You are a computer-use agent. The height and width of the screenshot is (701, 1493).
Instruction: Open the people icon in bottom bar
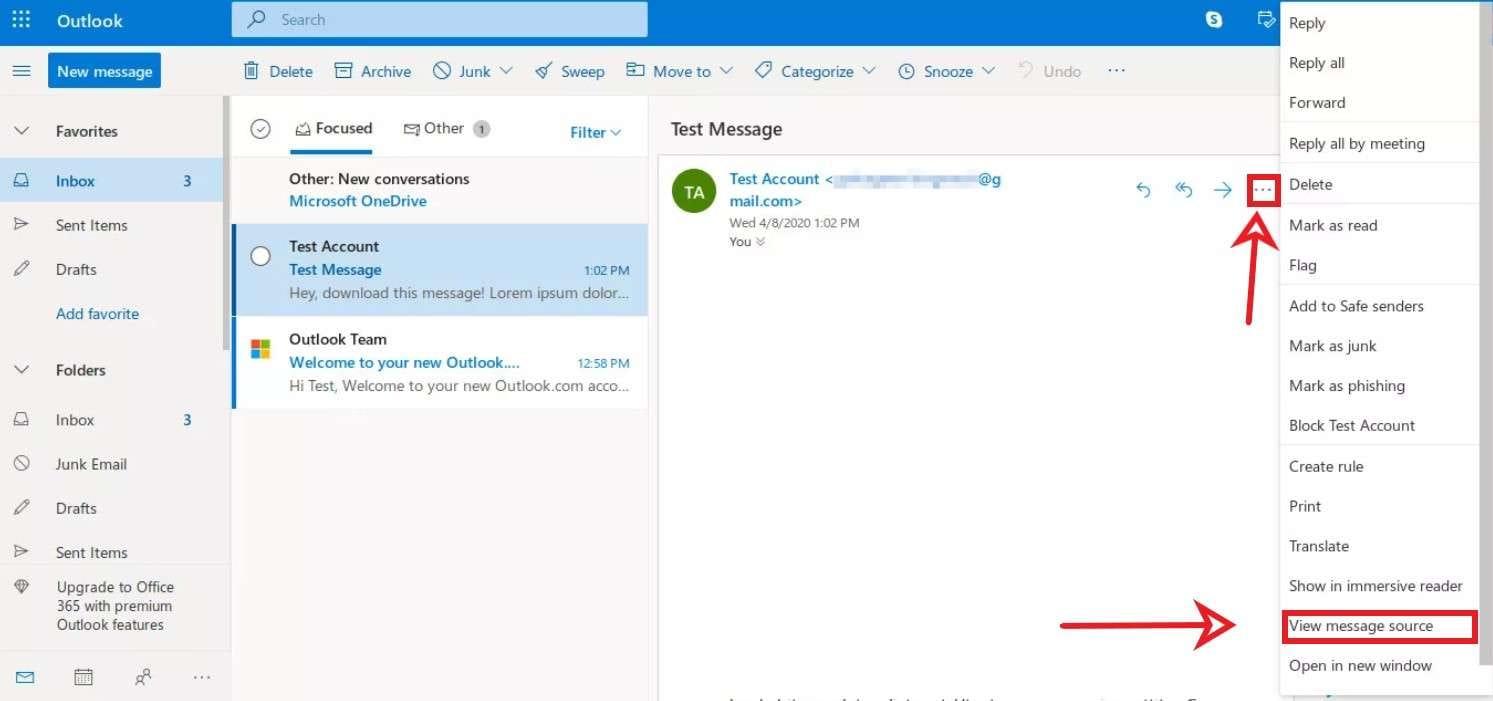tap(143, 677)
